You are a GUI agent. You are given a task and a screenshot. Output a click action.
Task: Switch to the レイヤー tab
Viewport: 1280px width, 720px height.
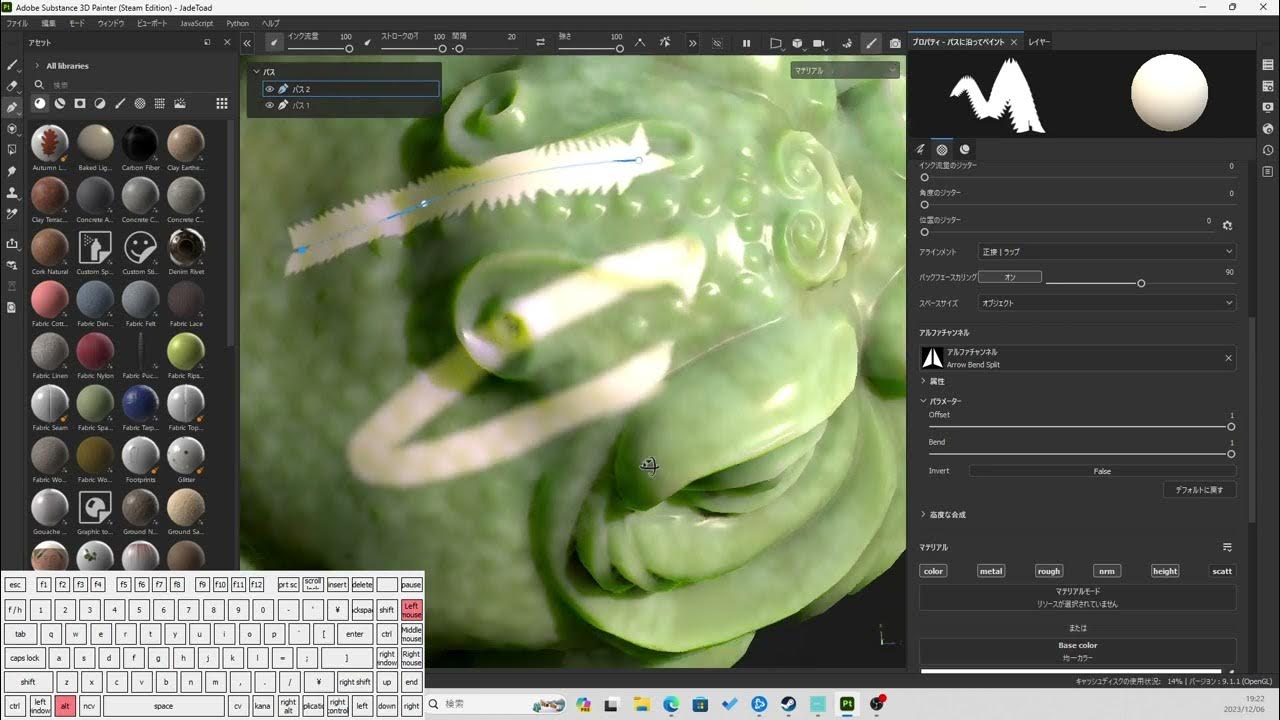[x=1039, y=42]
